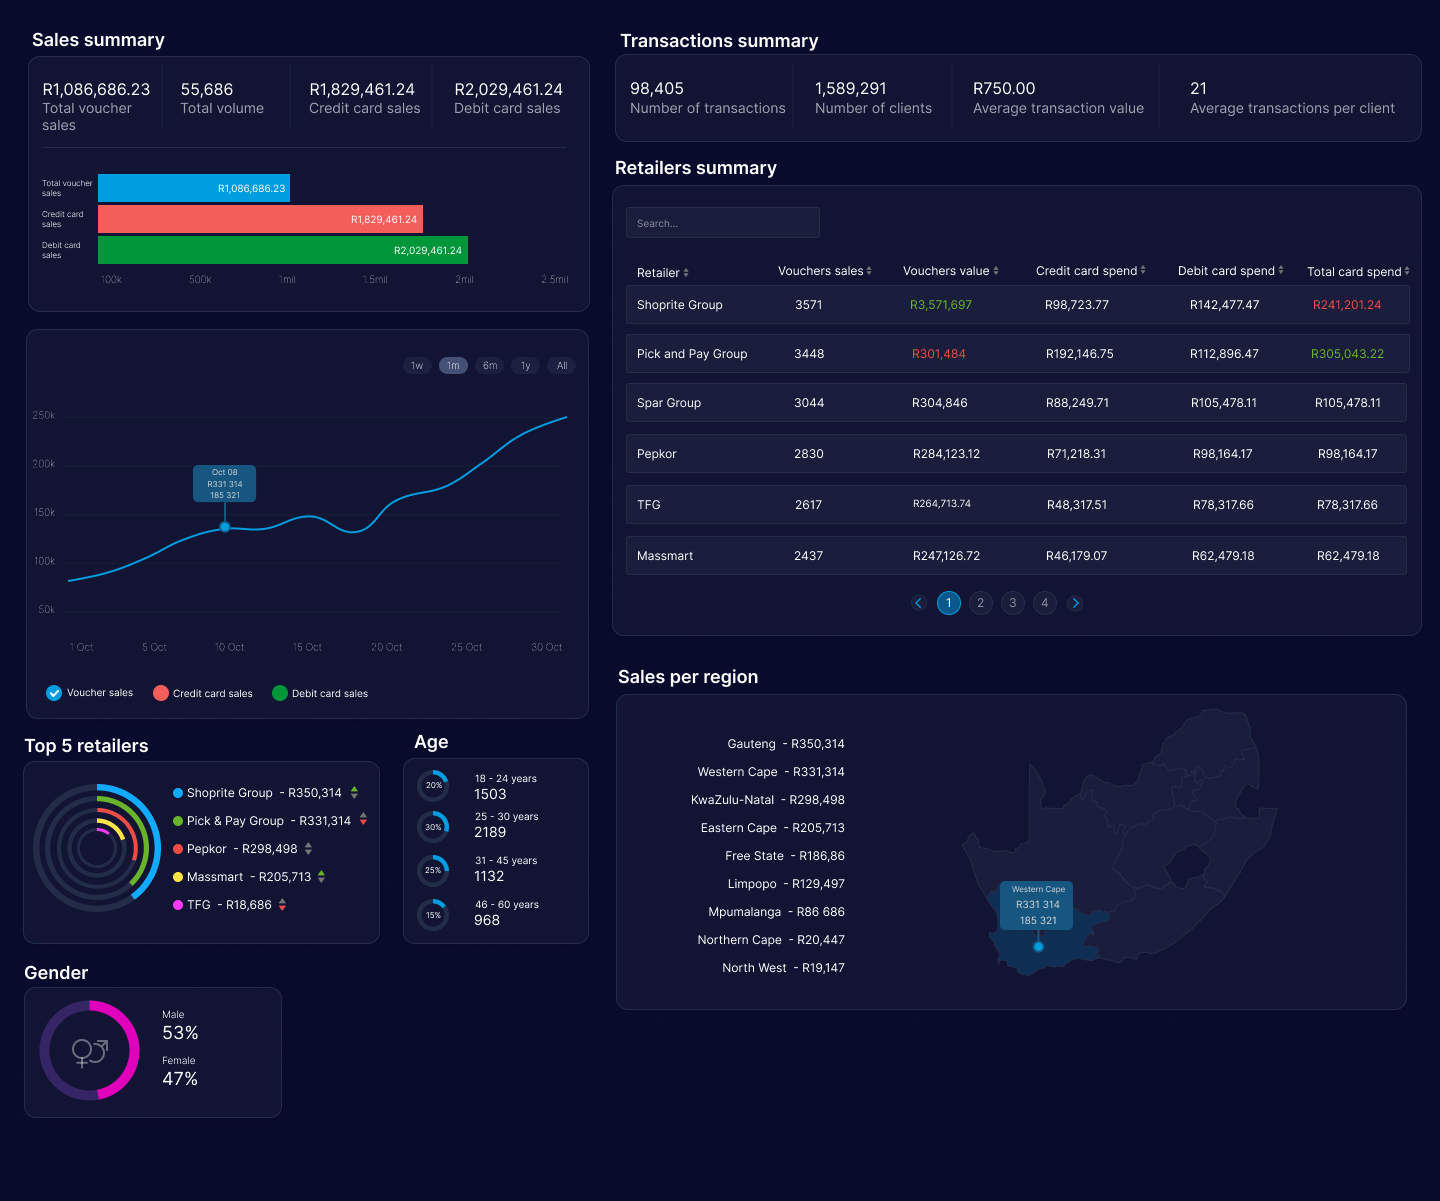Viewport: 1440px width, 1201px height.
Task: Click the 30% age ring indicator
Action: [x=433, y=827]
